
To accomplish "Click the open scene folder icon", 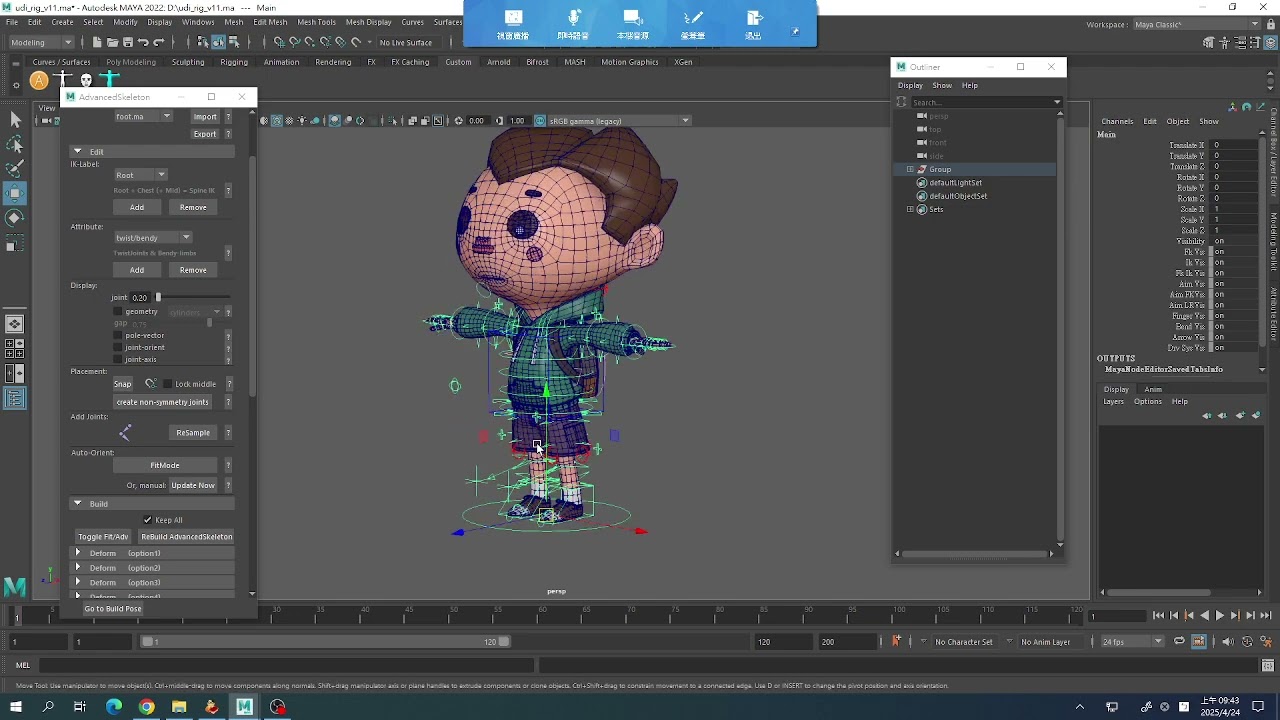I will click(112, 42).
